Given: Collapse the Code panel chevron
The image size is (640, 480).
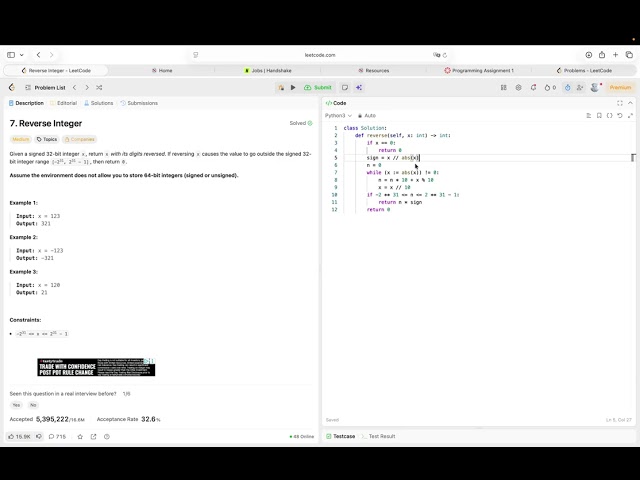Looking at the screenshot, I should click(631, 103).
